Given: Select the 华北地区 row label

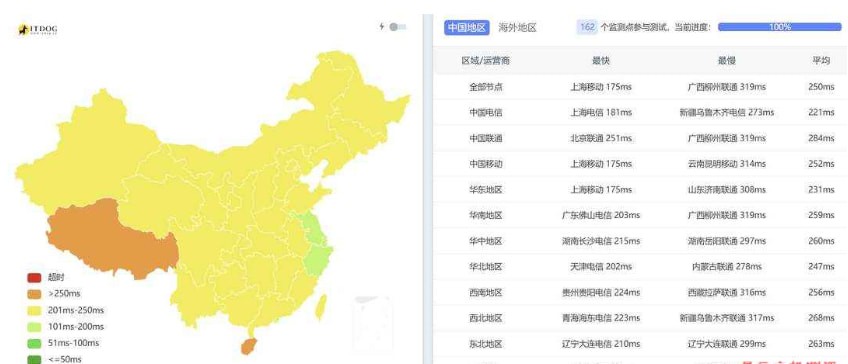Looking at the screenshot, I should coord(486,267).
